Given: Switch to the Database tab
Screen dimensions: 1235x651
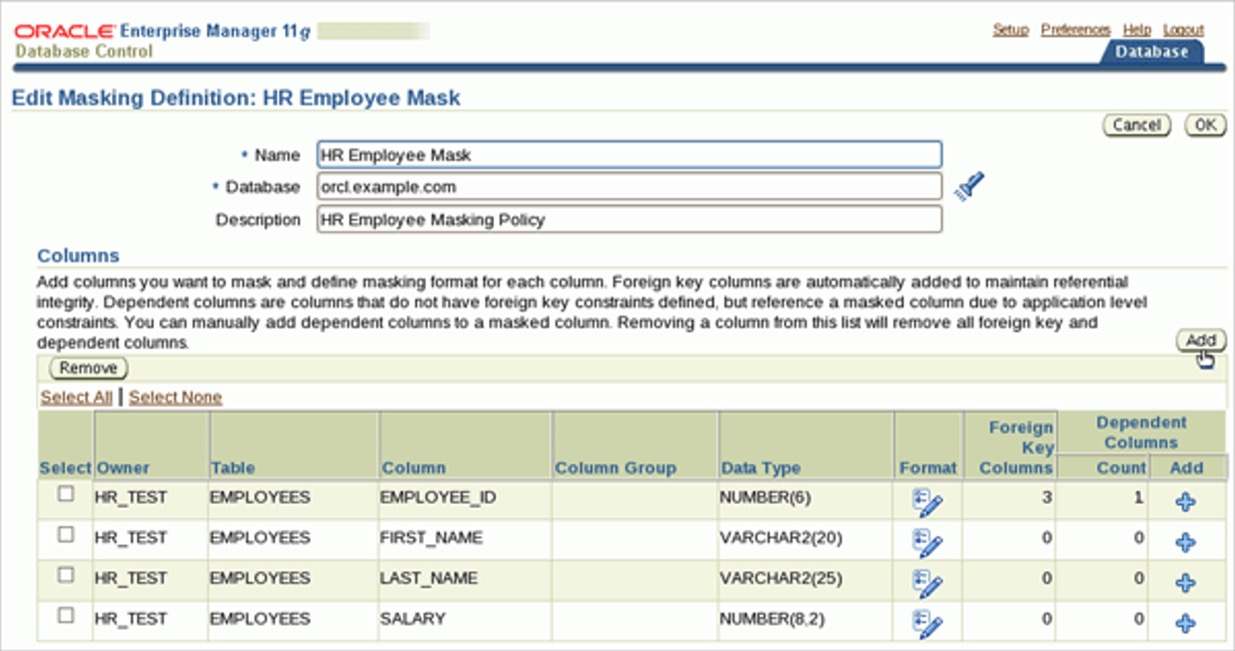Looking at the screenshot, I should pos(1152,52).
